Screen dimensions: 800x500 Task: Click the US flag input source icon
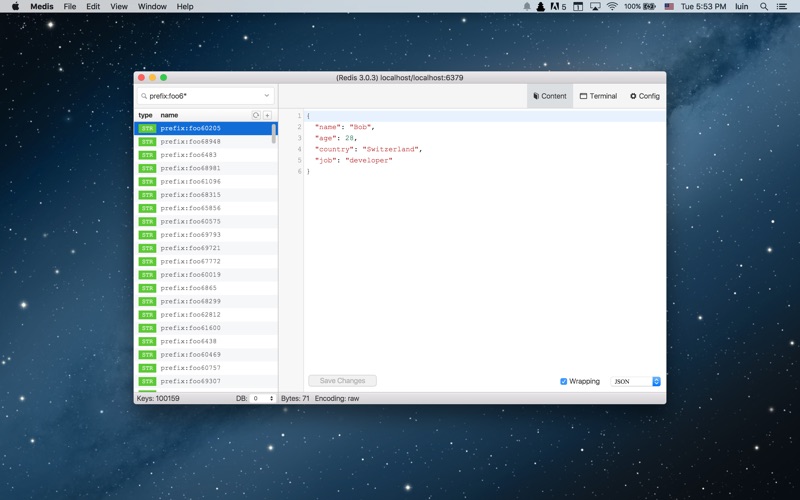669,7
